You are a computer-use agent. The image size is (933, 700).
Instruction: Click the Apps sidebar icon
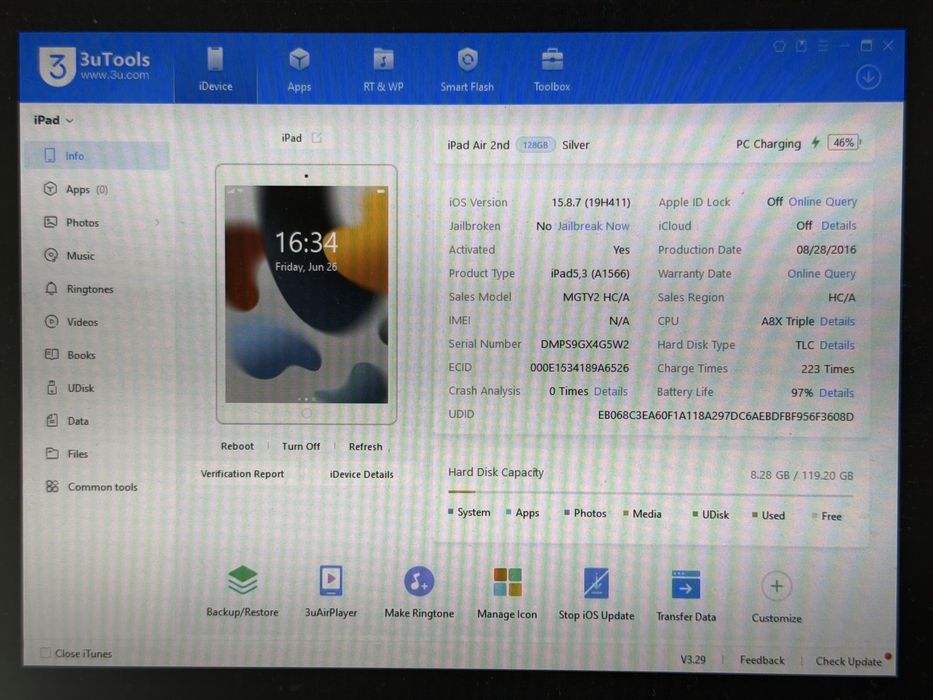[x=51, y=189]
